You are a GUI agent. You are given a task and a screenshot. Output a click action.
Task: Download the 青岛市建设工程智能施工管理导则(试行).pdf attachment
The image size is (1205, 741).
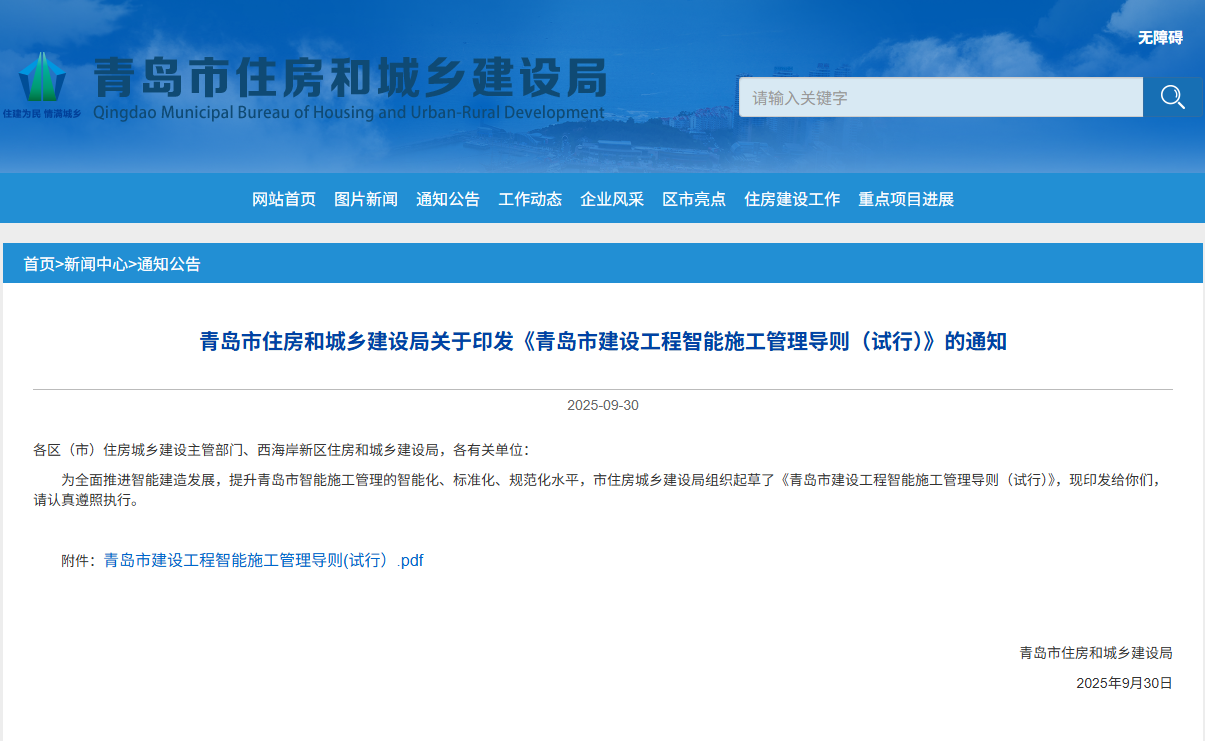pyautogui.click(x=264, y=561)
